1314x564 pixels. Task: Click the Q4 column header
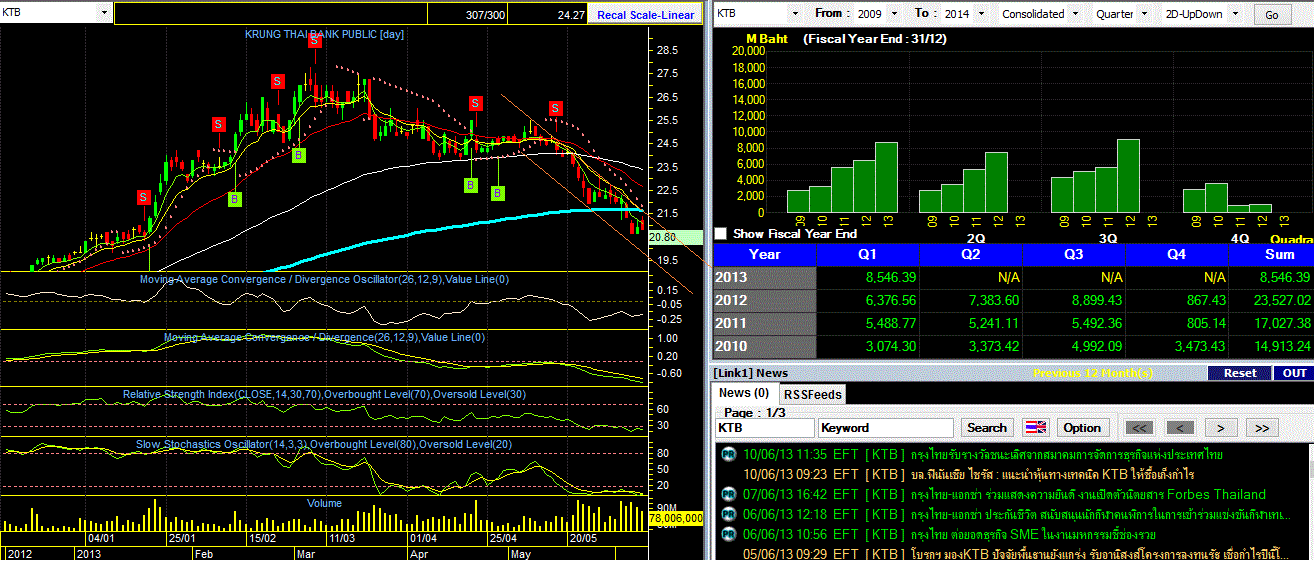pos(1179,254)
